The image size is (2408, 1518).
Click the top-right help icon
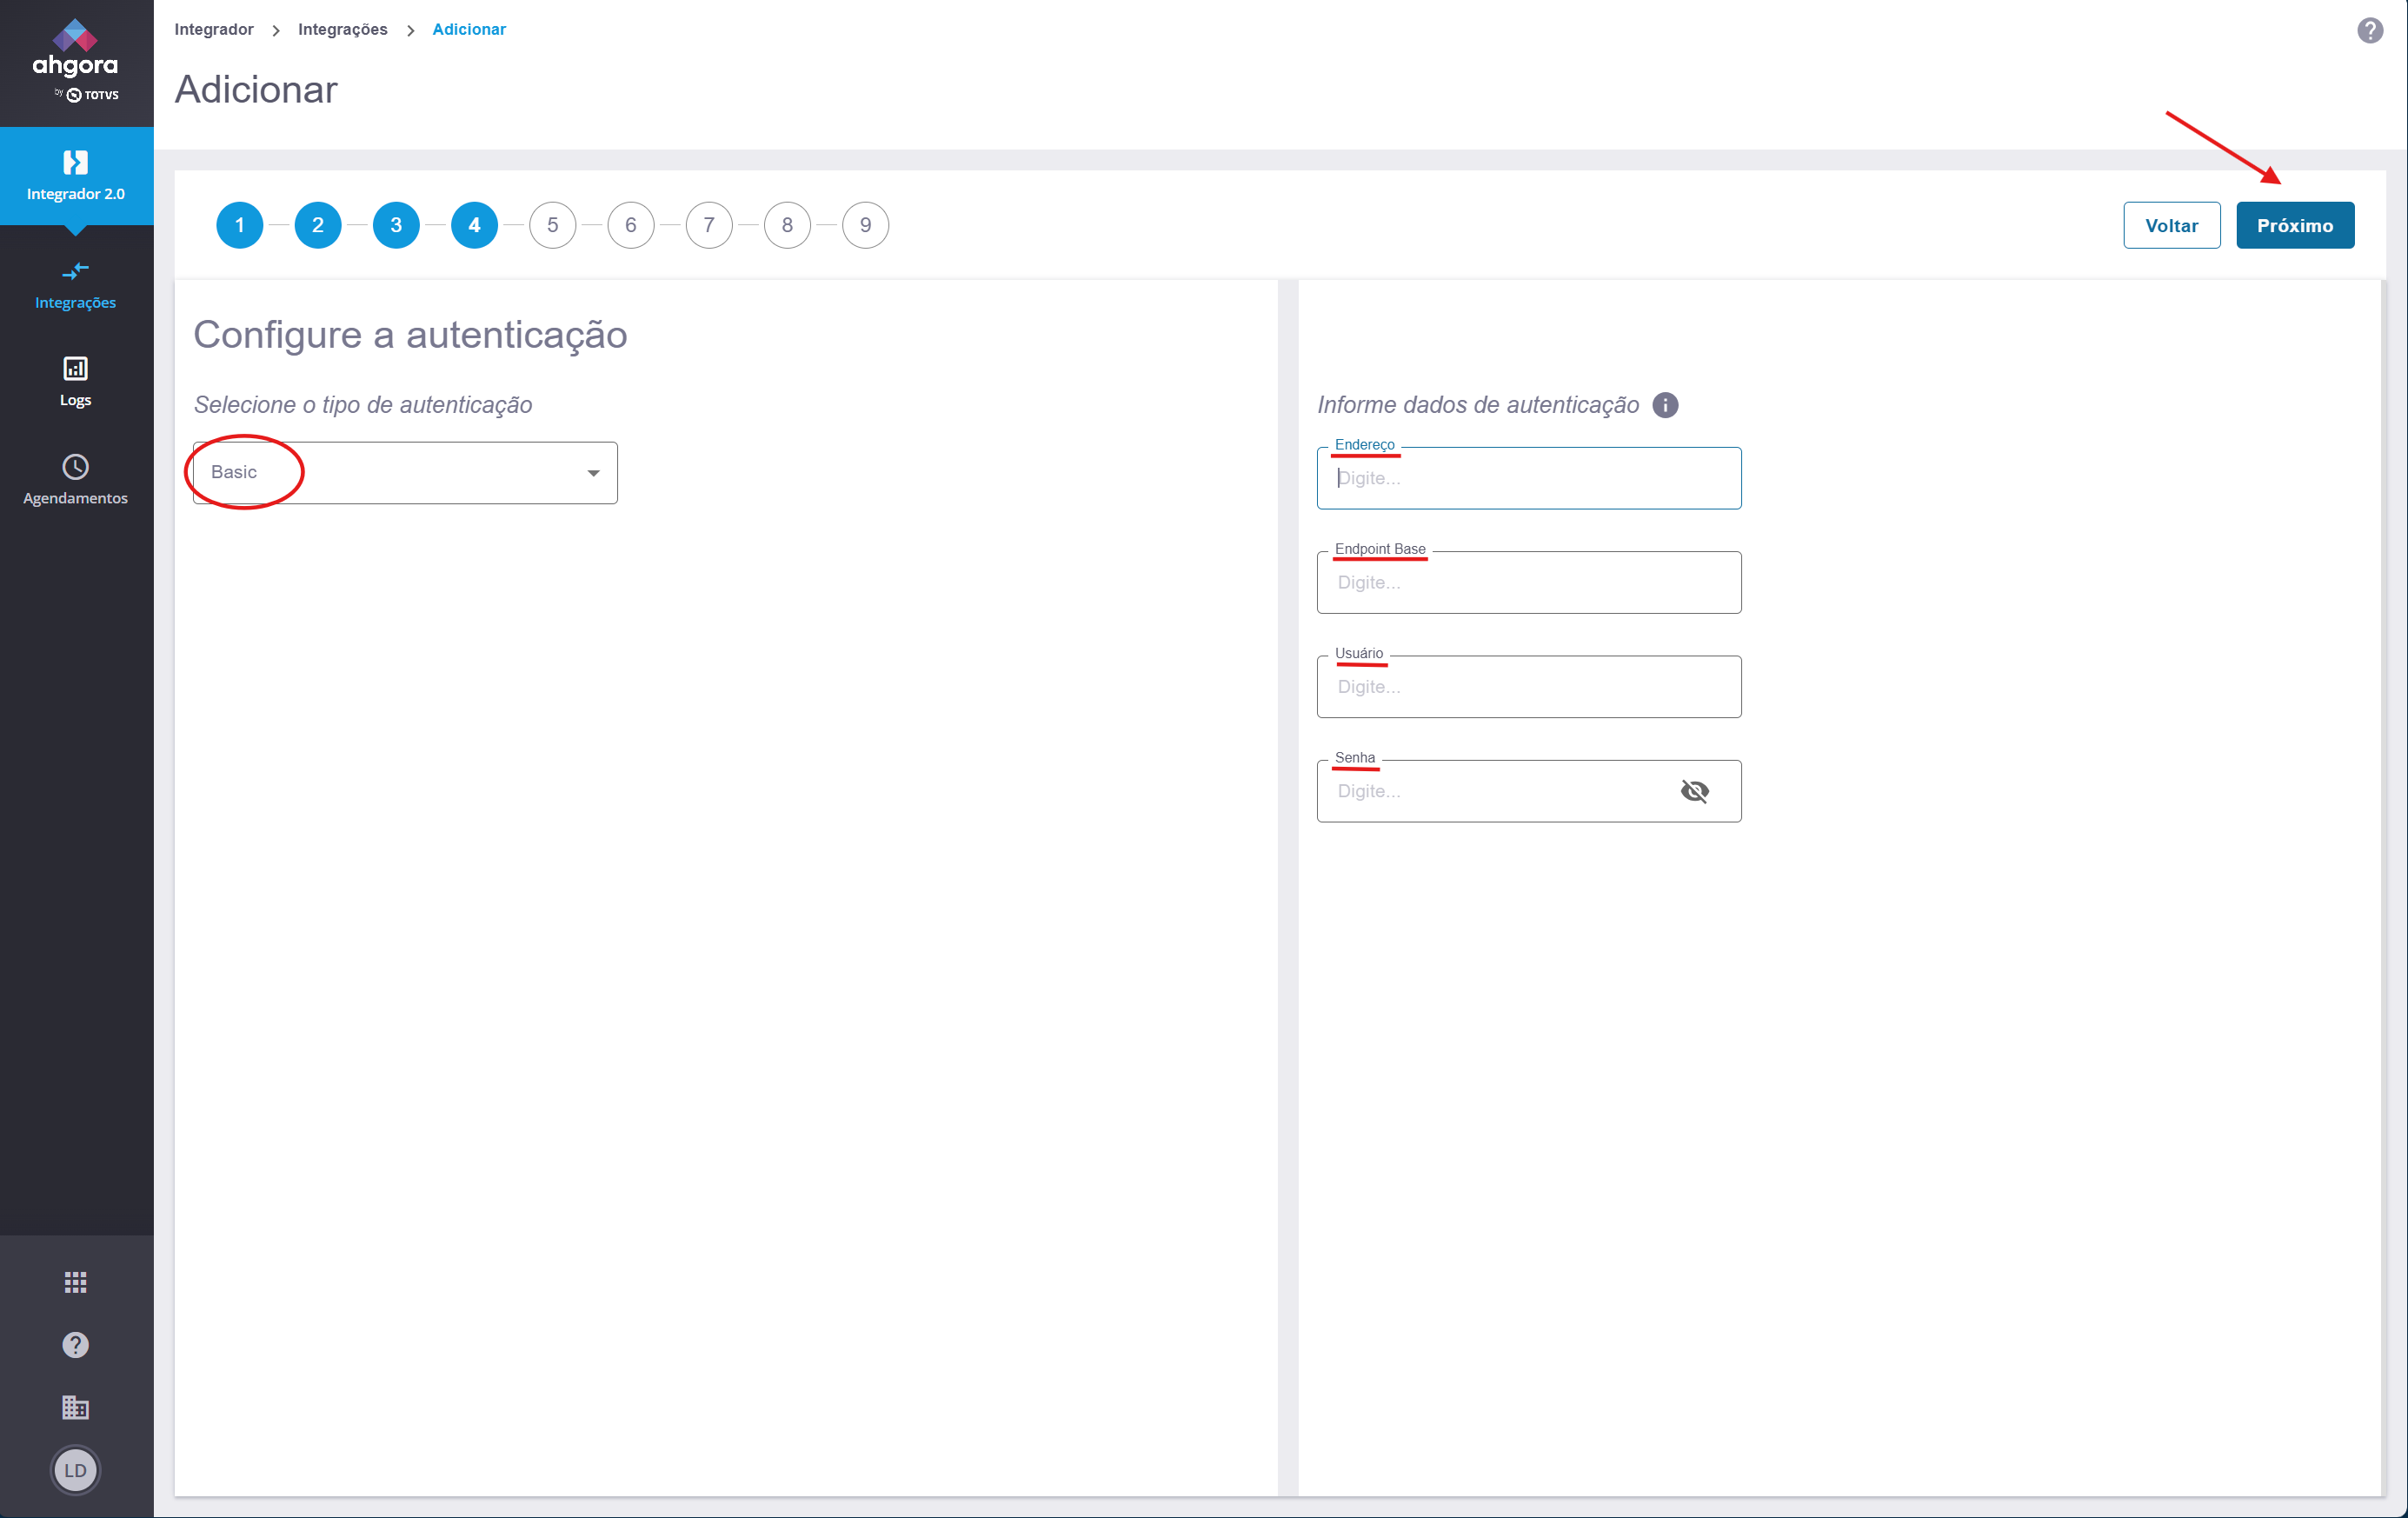(x=2369, y=31)
